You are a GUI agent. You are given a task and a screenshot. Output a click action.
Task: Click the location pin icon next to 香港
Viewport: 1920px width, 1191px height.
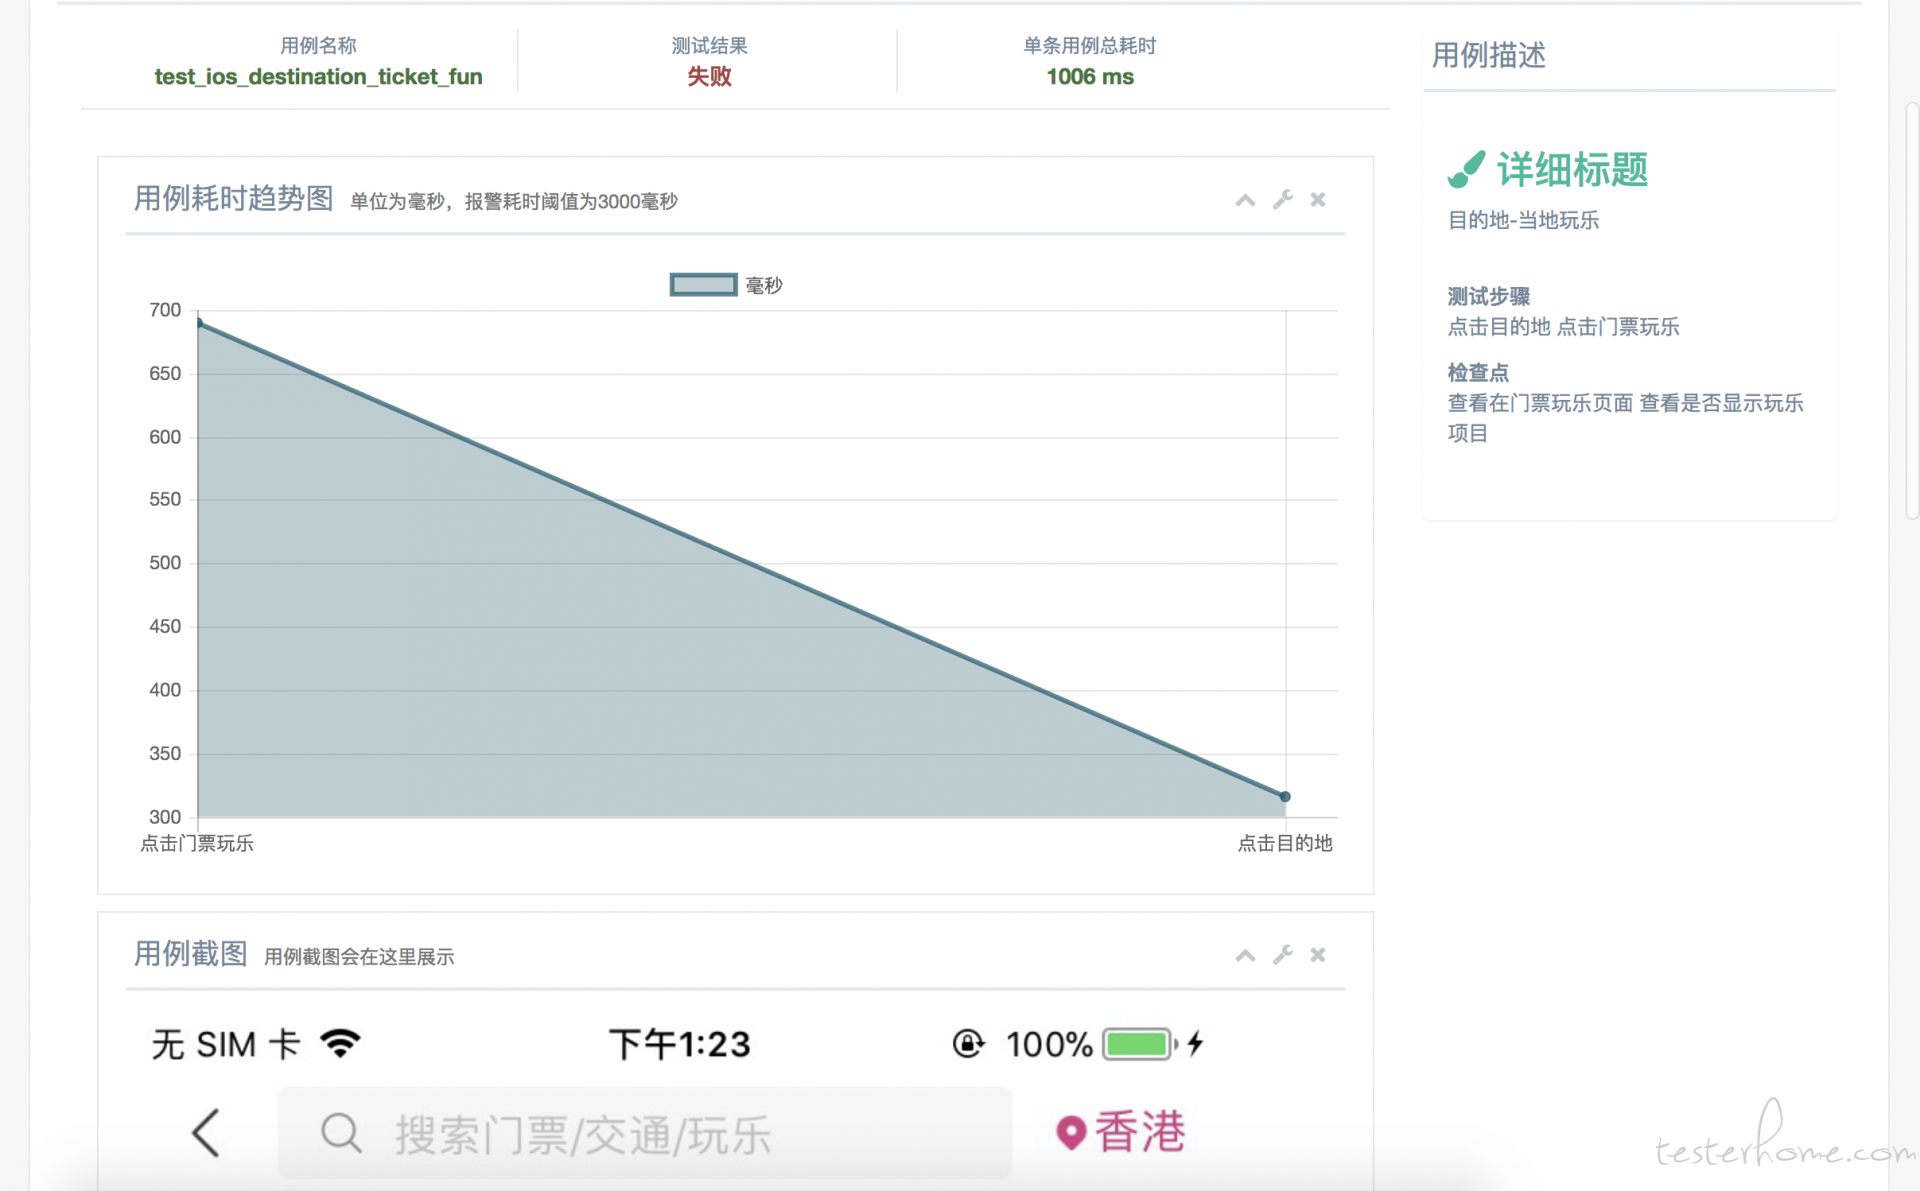tap(1071, 1133)
